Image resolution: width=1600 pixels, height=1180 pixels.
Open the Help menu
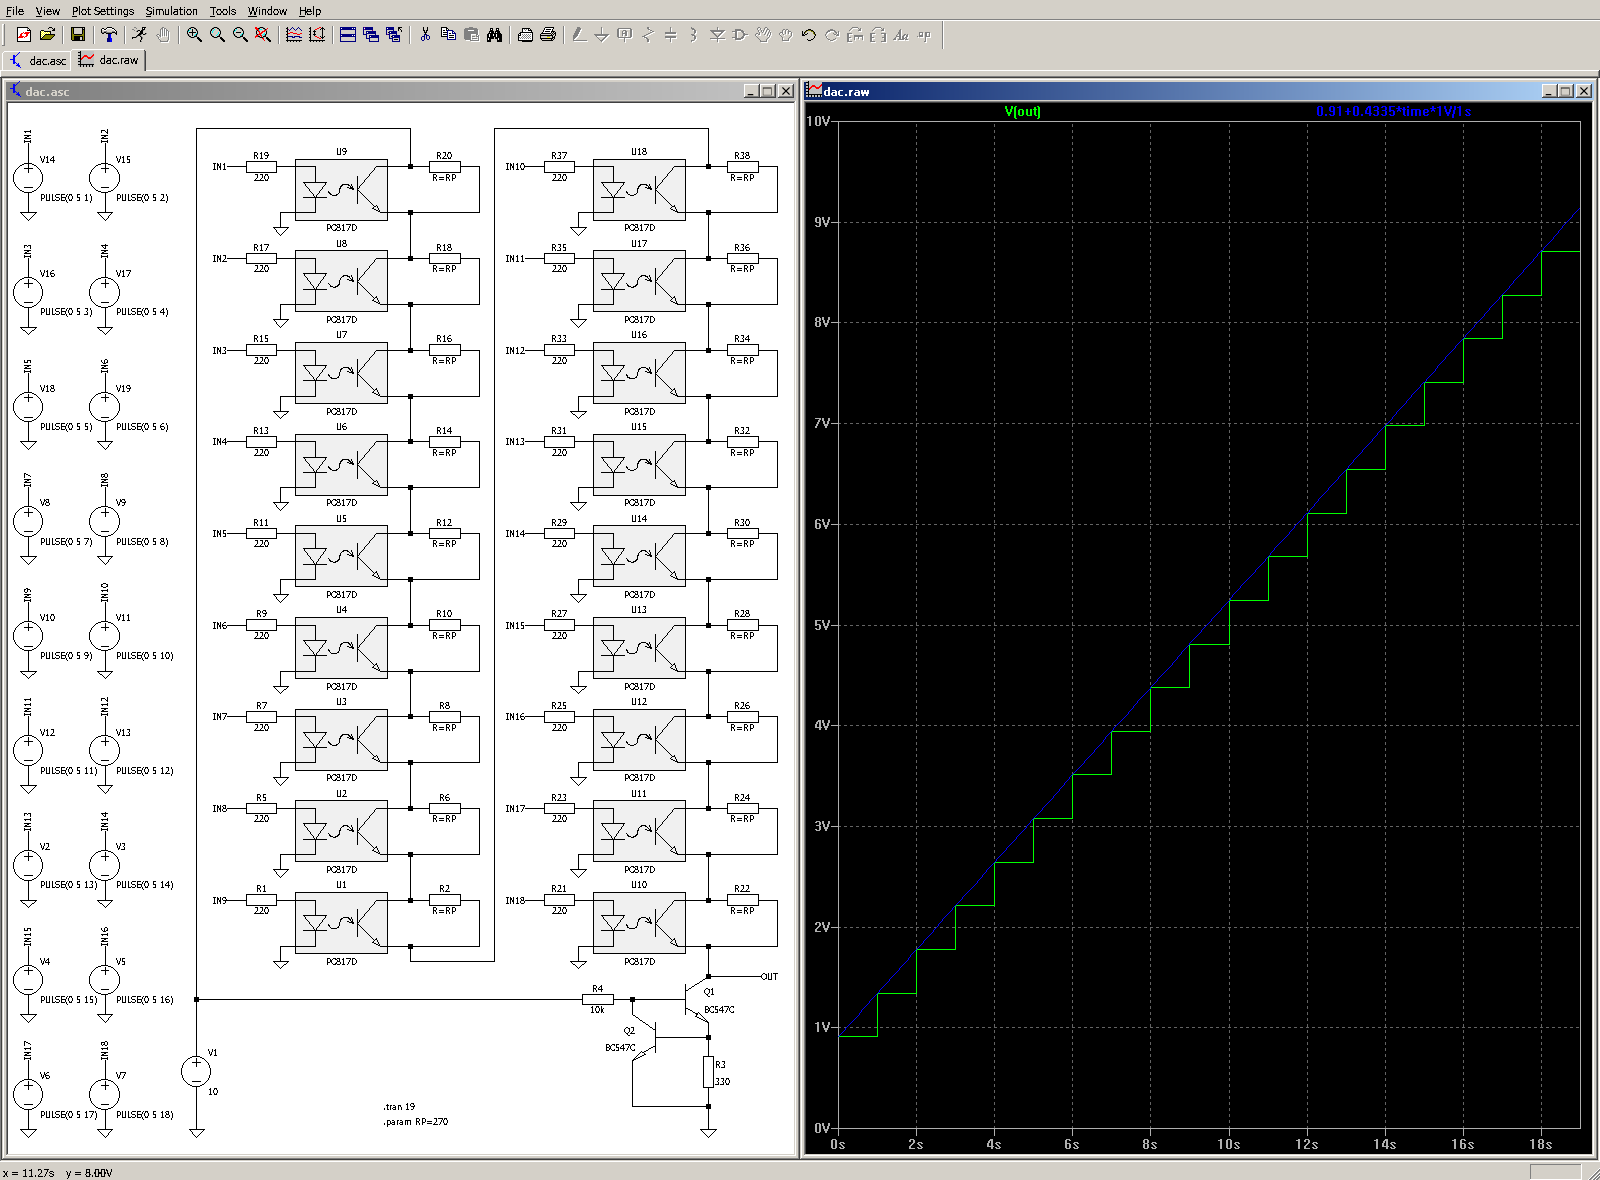310,11
